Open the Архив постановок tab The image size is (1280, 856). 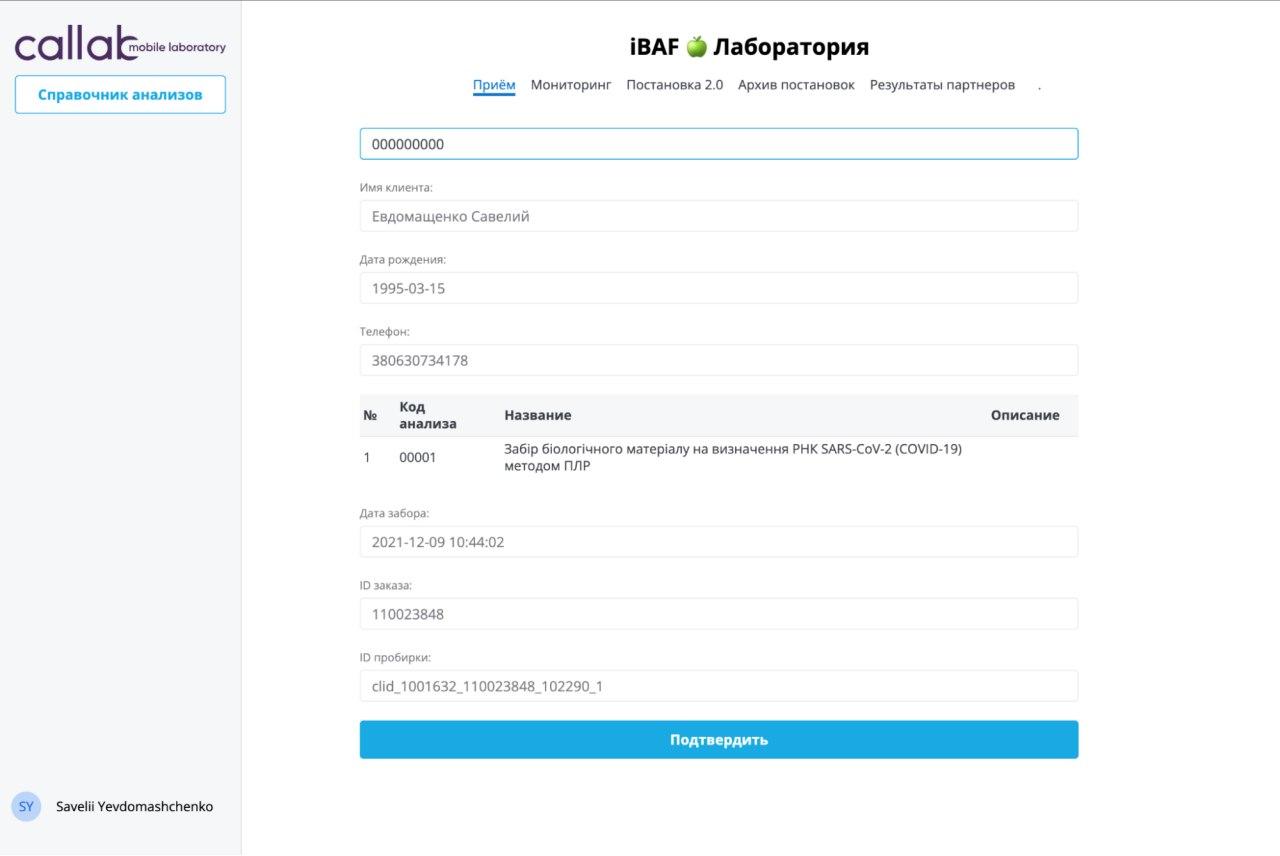[796, 85]
